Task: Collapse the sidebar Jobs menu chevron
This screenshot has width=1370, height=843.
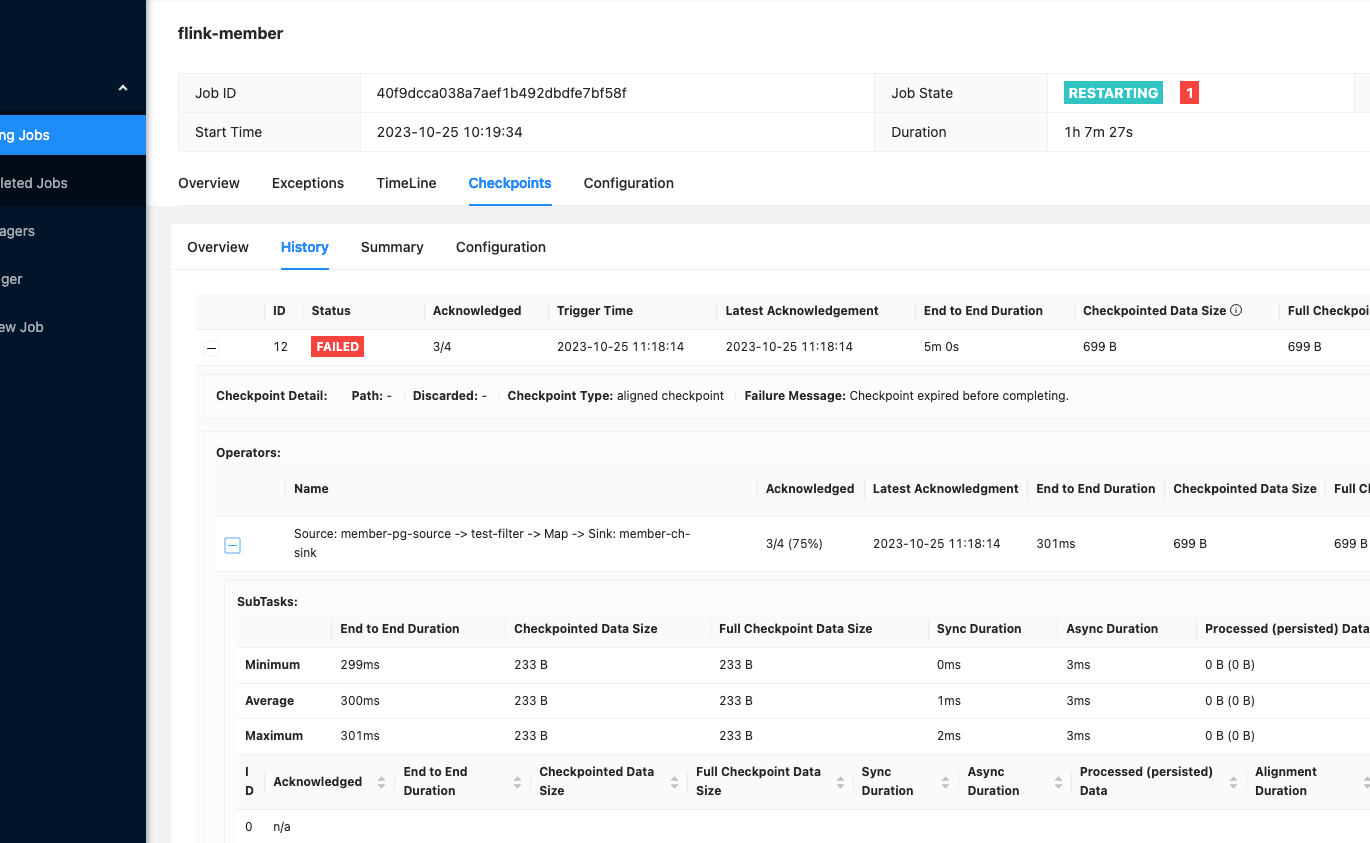Action: (123, 88)
